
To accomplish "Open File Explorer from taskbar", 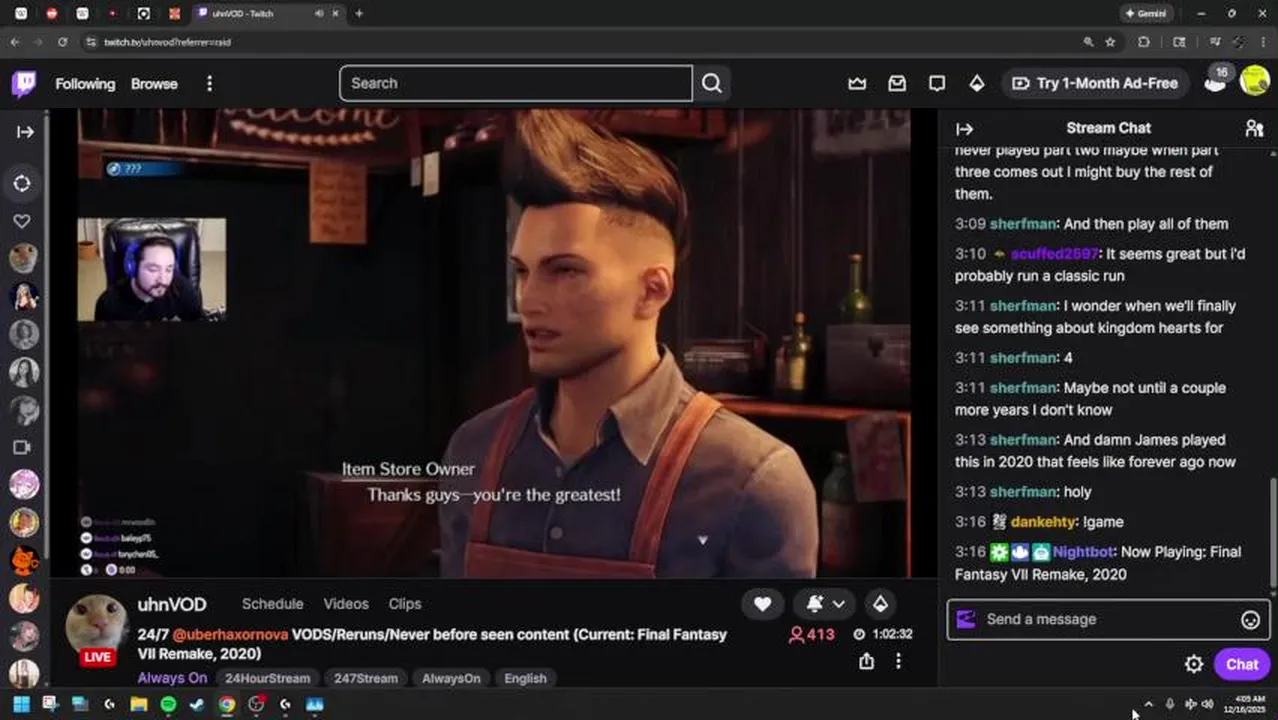I will tap(138, 704).
